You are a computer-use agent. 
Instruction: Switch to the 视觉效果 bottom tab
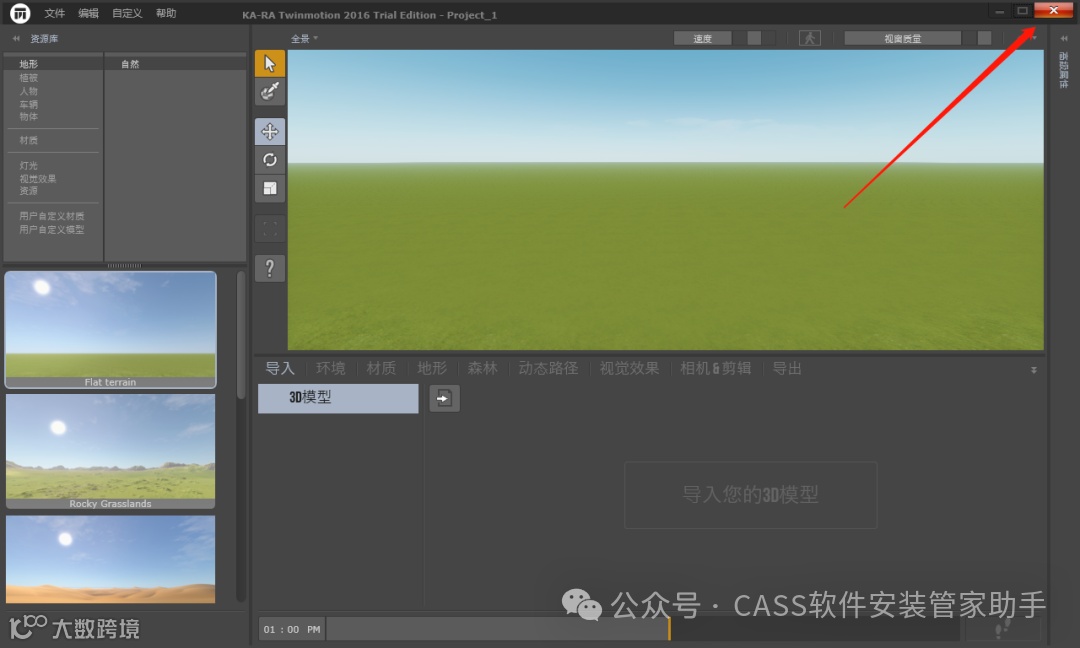(x=629, y=368)
